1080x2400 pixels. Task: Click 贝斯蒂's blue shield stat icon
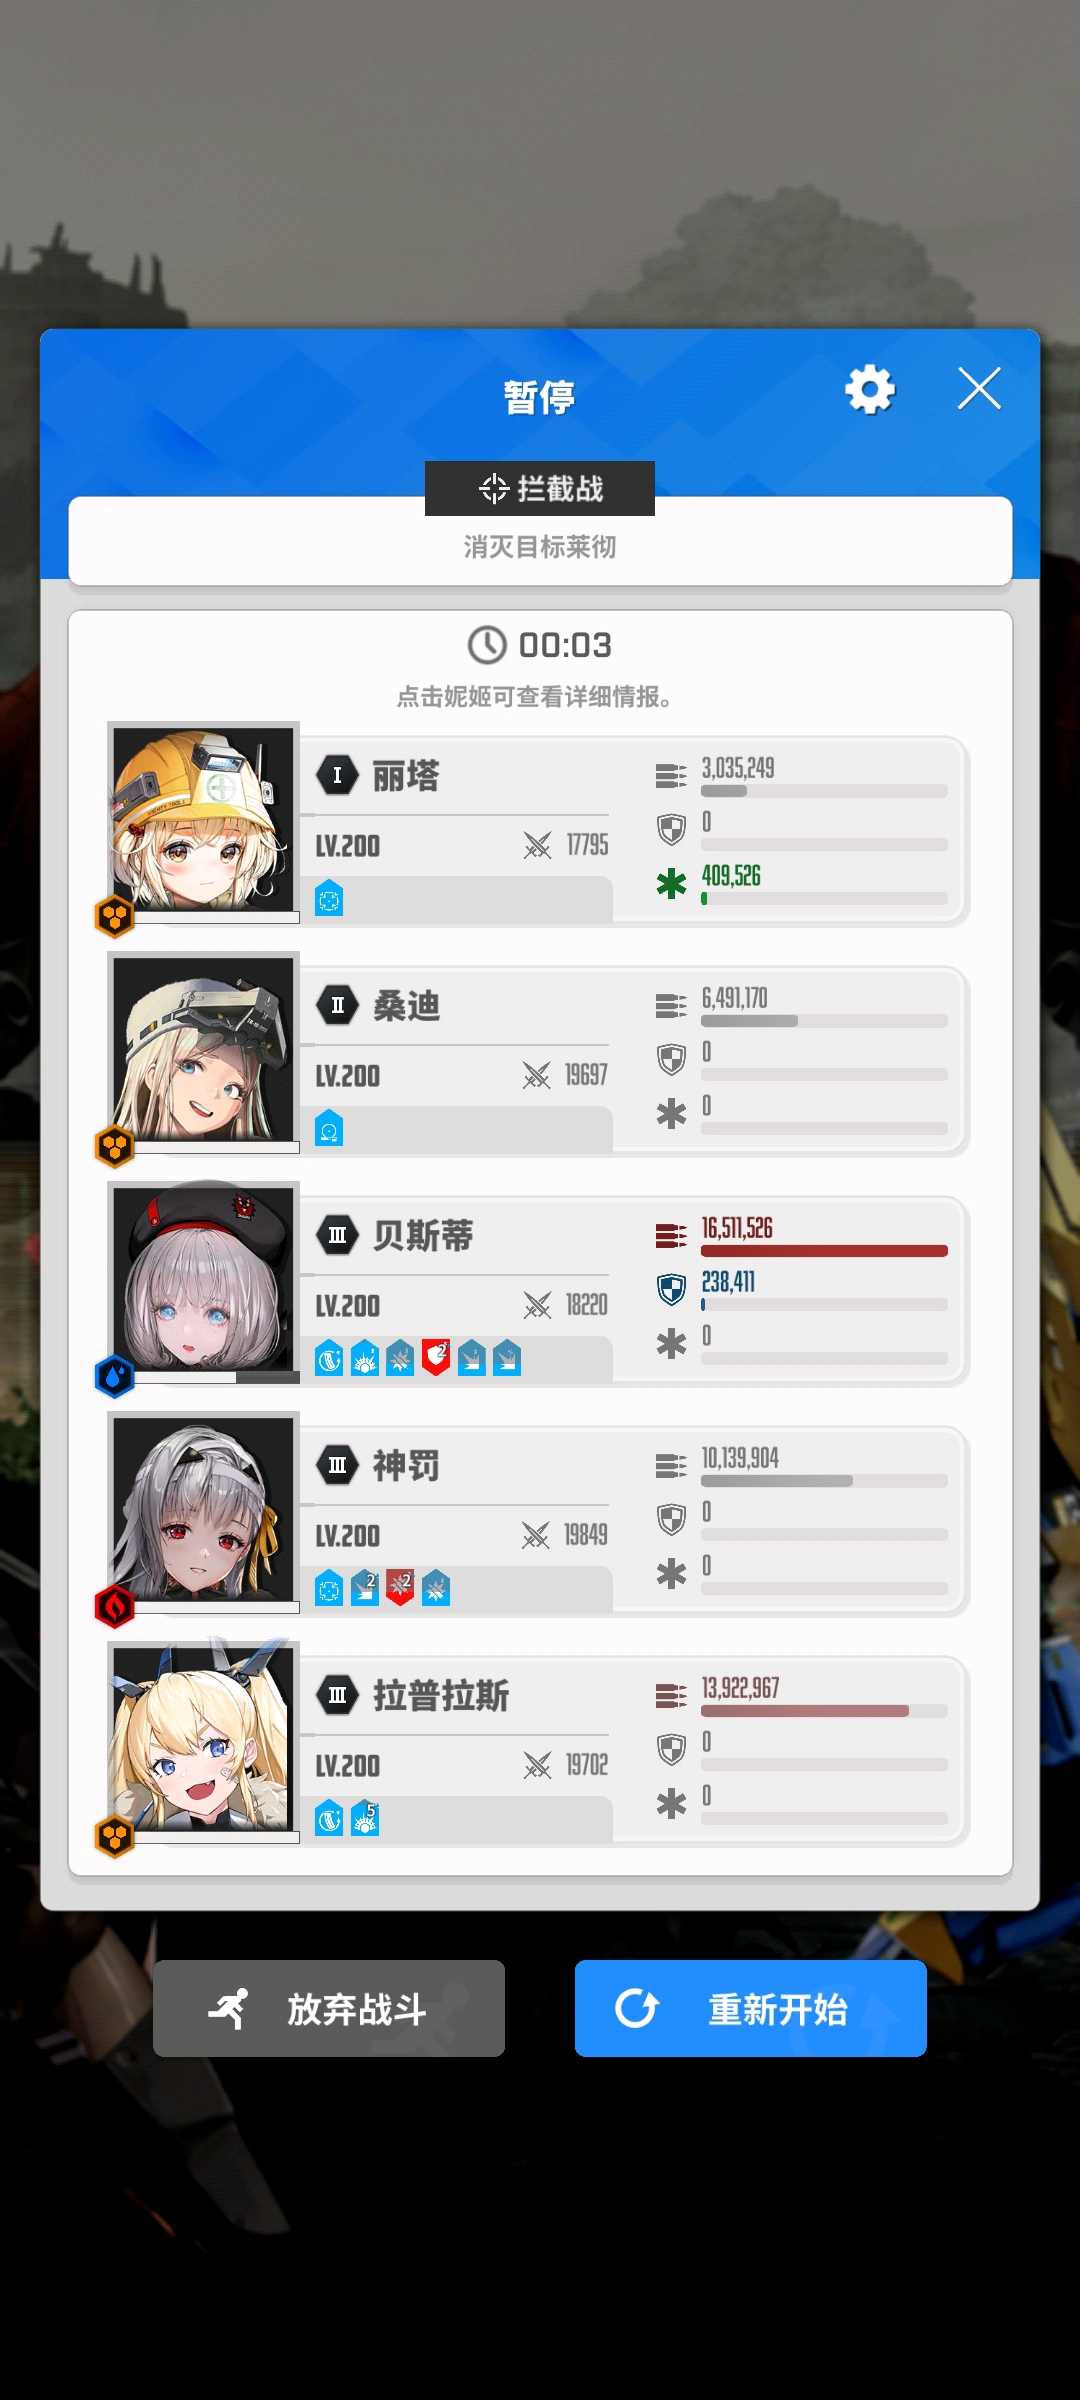tap(671, 1289)
